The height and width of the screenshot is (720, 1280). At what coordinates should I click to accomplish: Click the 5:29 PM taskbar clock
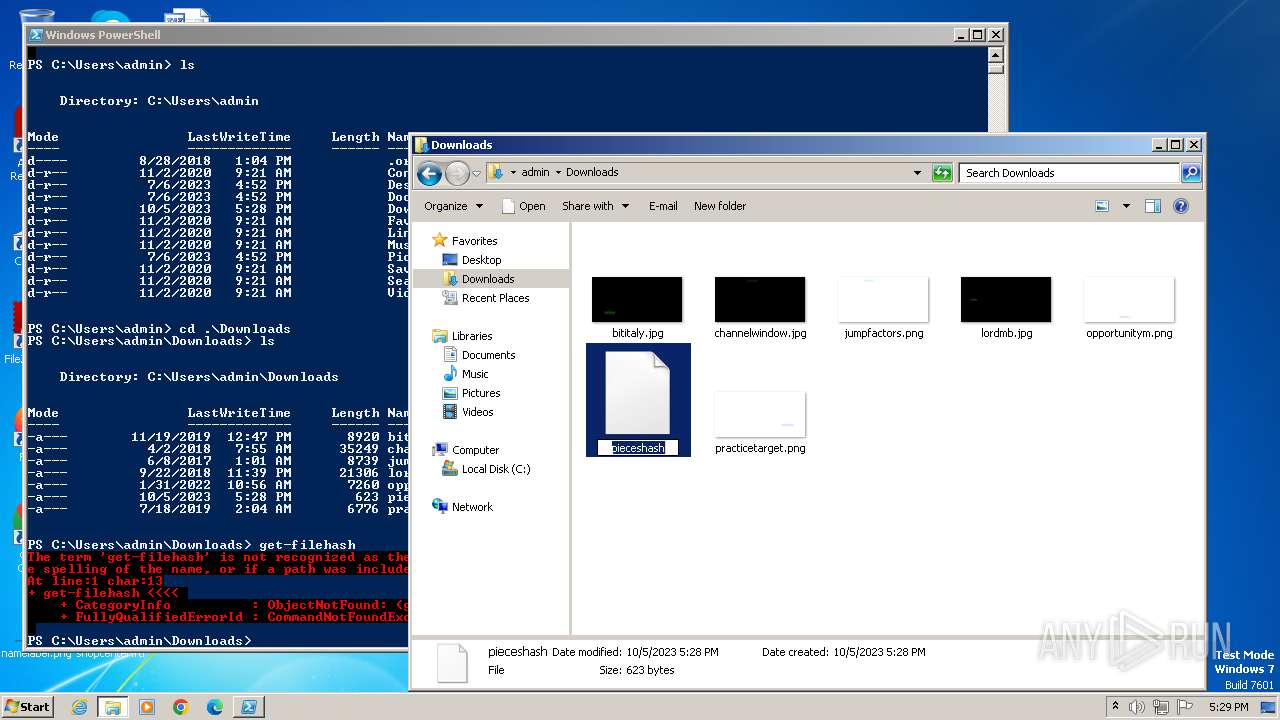[x=1228, y=707]
